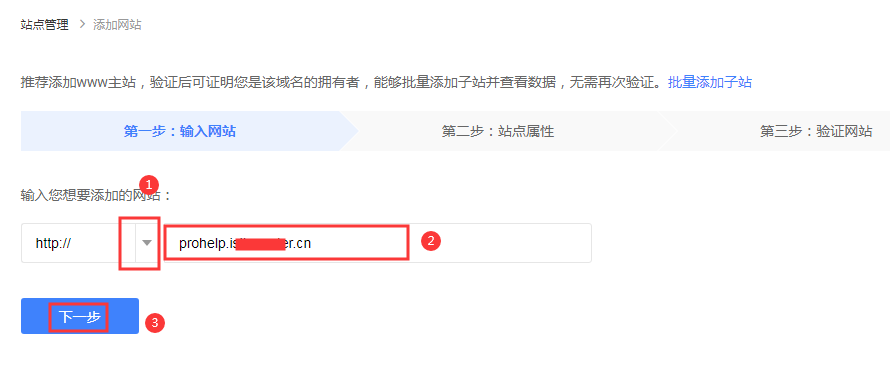Focus the prohelp domain input field

tap(378, 243)
